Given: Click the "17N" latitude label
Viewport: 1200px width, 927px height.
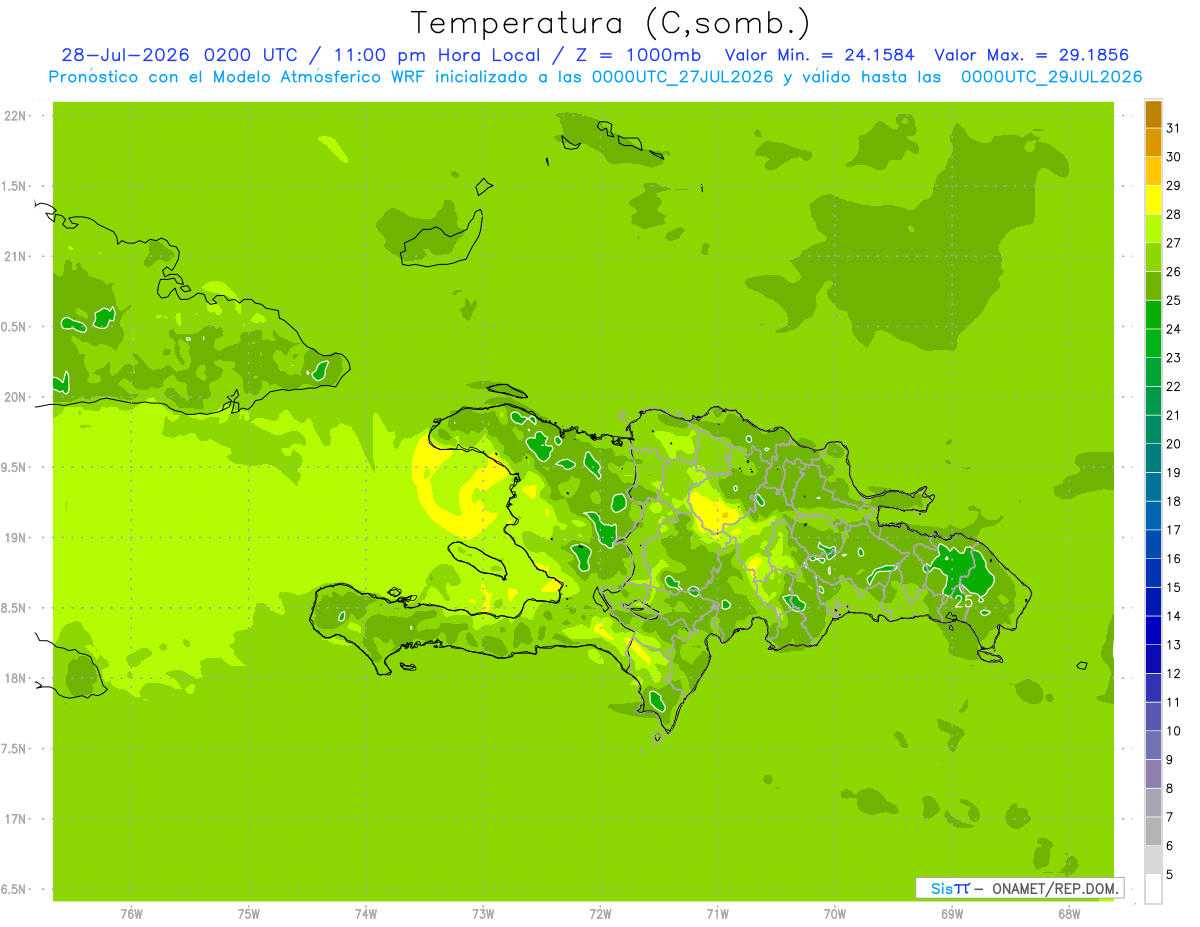Looking at the screenshot, I should (14, 819).
